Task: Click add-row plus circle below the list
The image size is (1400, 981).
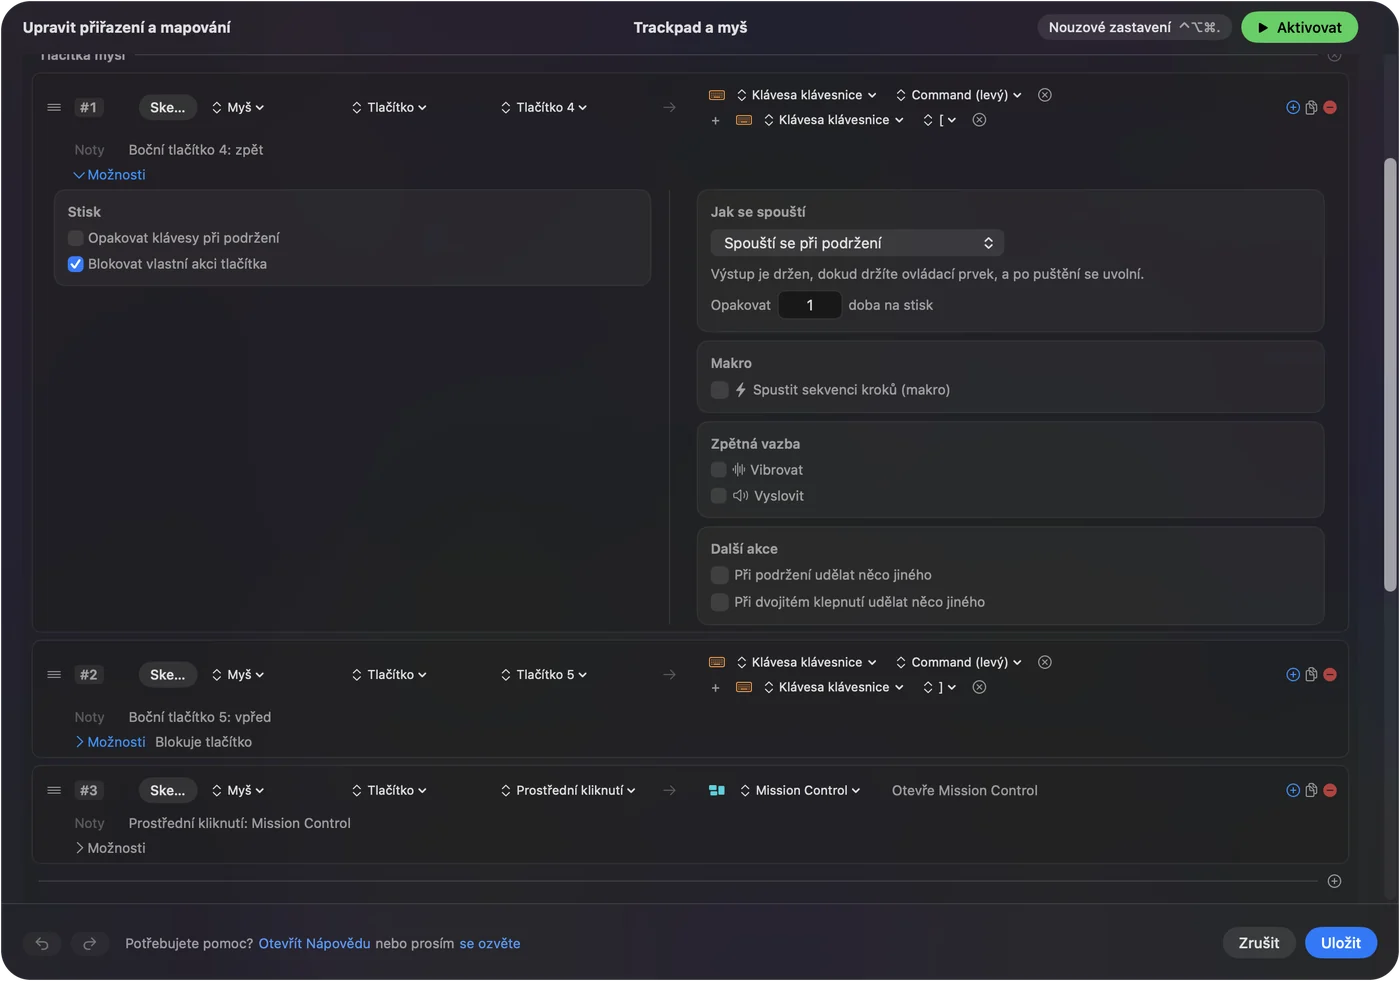Action: point(1334,881)
